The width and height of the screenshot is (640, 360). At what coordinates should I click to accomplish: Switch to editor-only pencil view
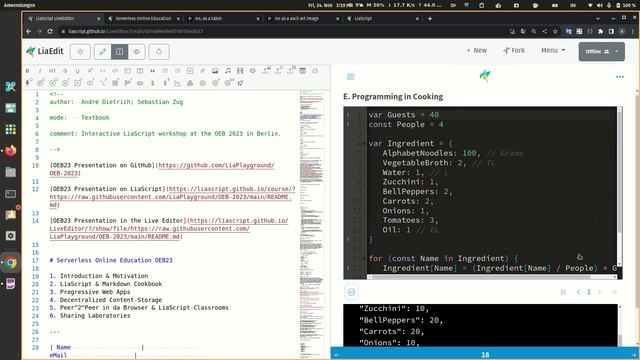pyautogui.click(x=102, y=52)
